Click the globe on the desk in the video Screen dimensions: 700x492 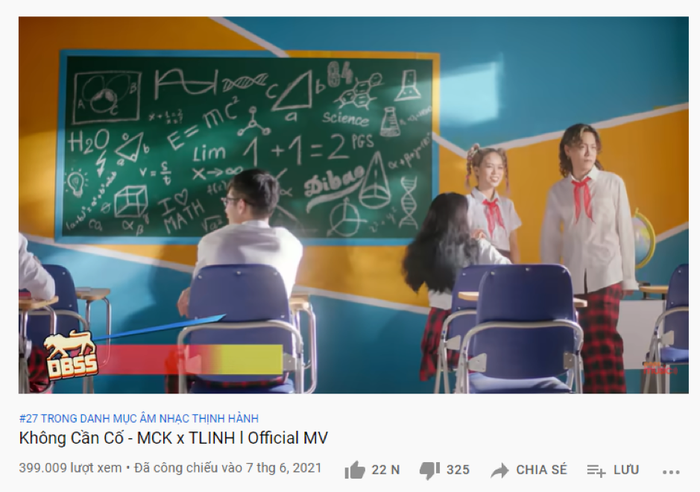[644, 240]
